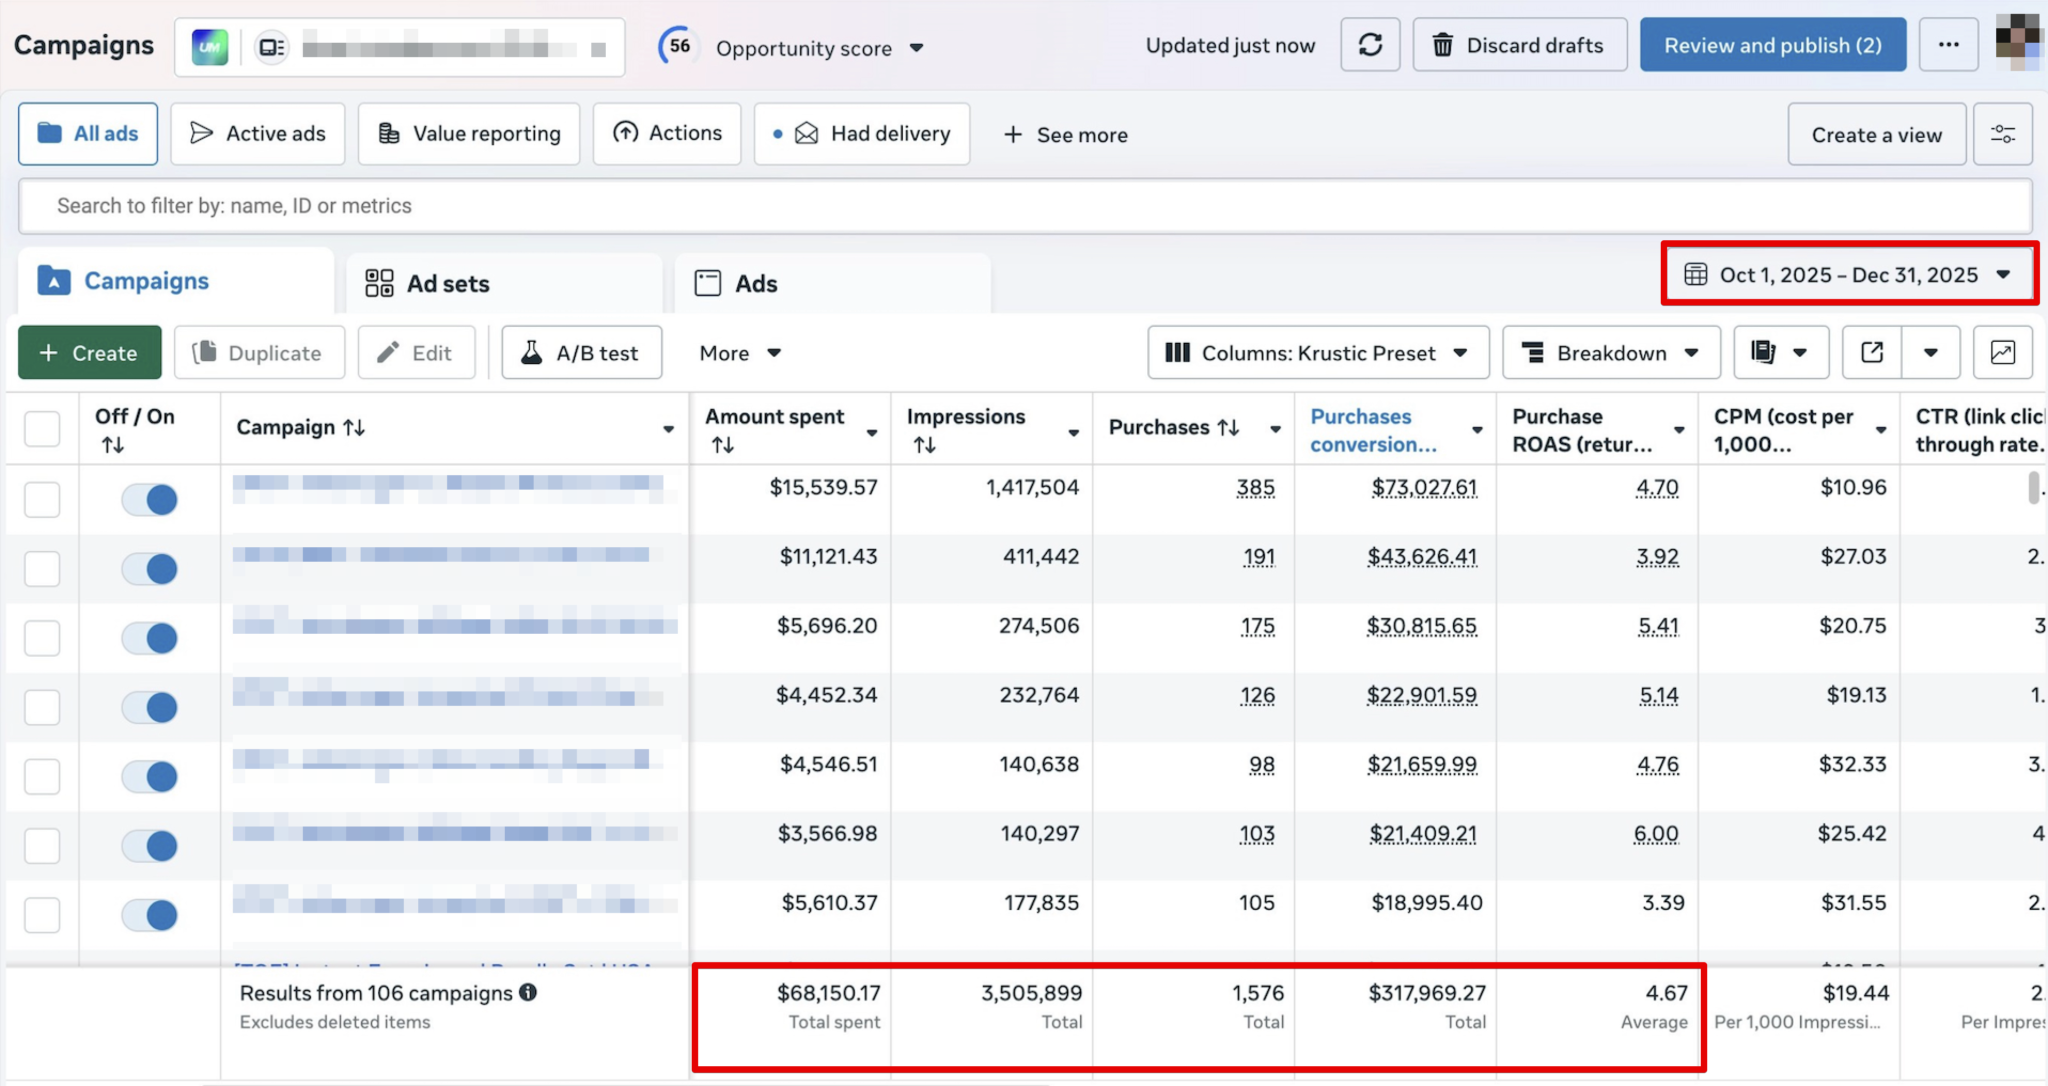
Task: Click the search filter input field
Action: tap(1024, 206)
